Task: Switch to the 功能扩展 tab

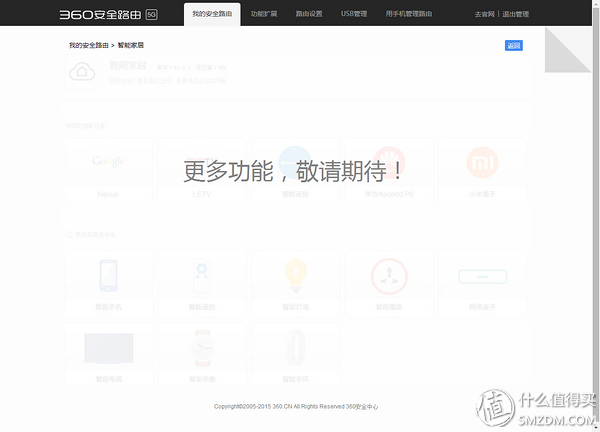Action: (264, 14)
